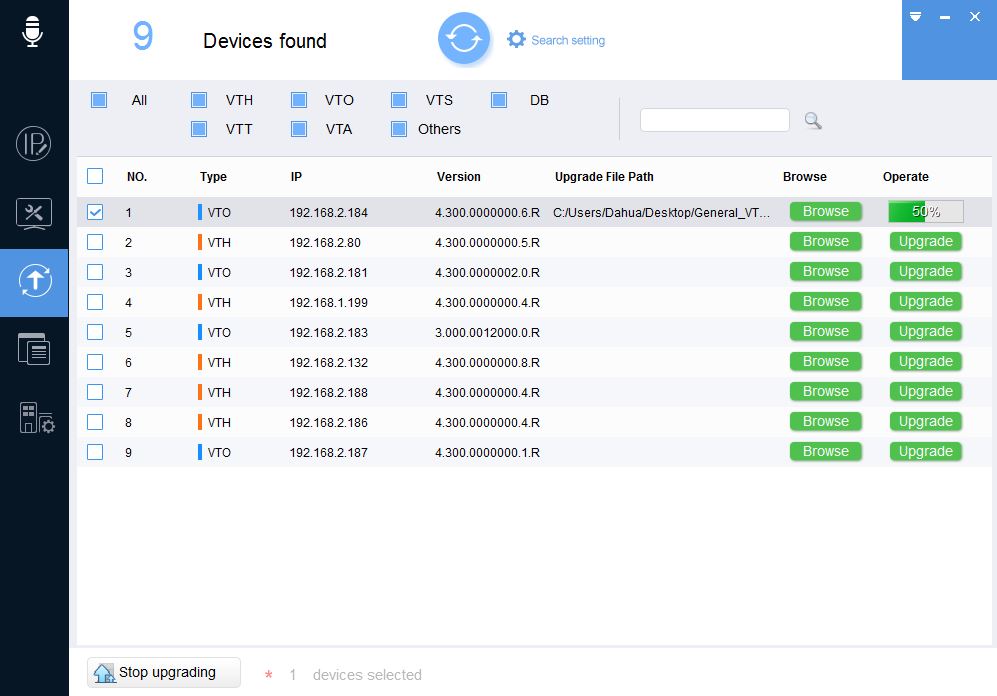The image size is (997, 696).
Task: Browse firmware for device 192.168.2.80
Action: tap(825, 242)
